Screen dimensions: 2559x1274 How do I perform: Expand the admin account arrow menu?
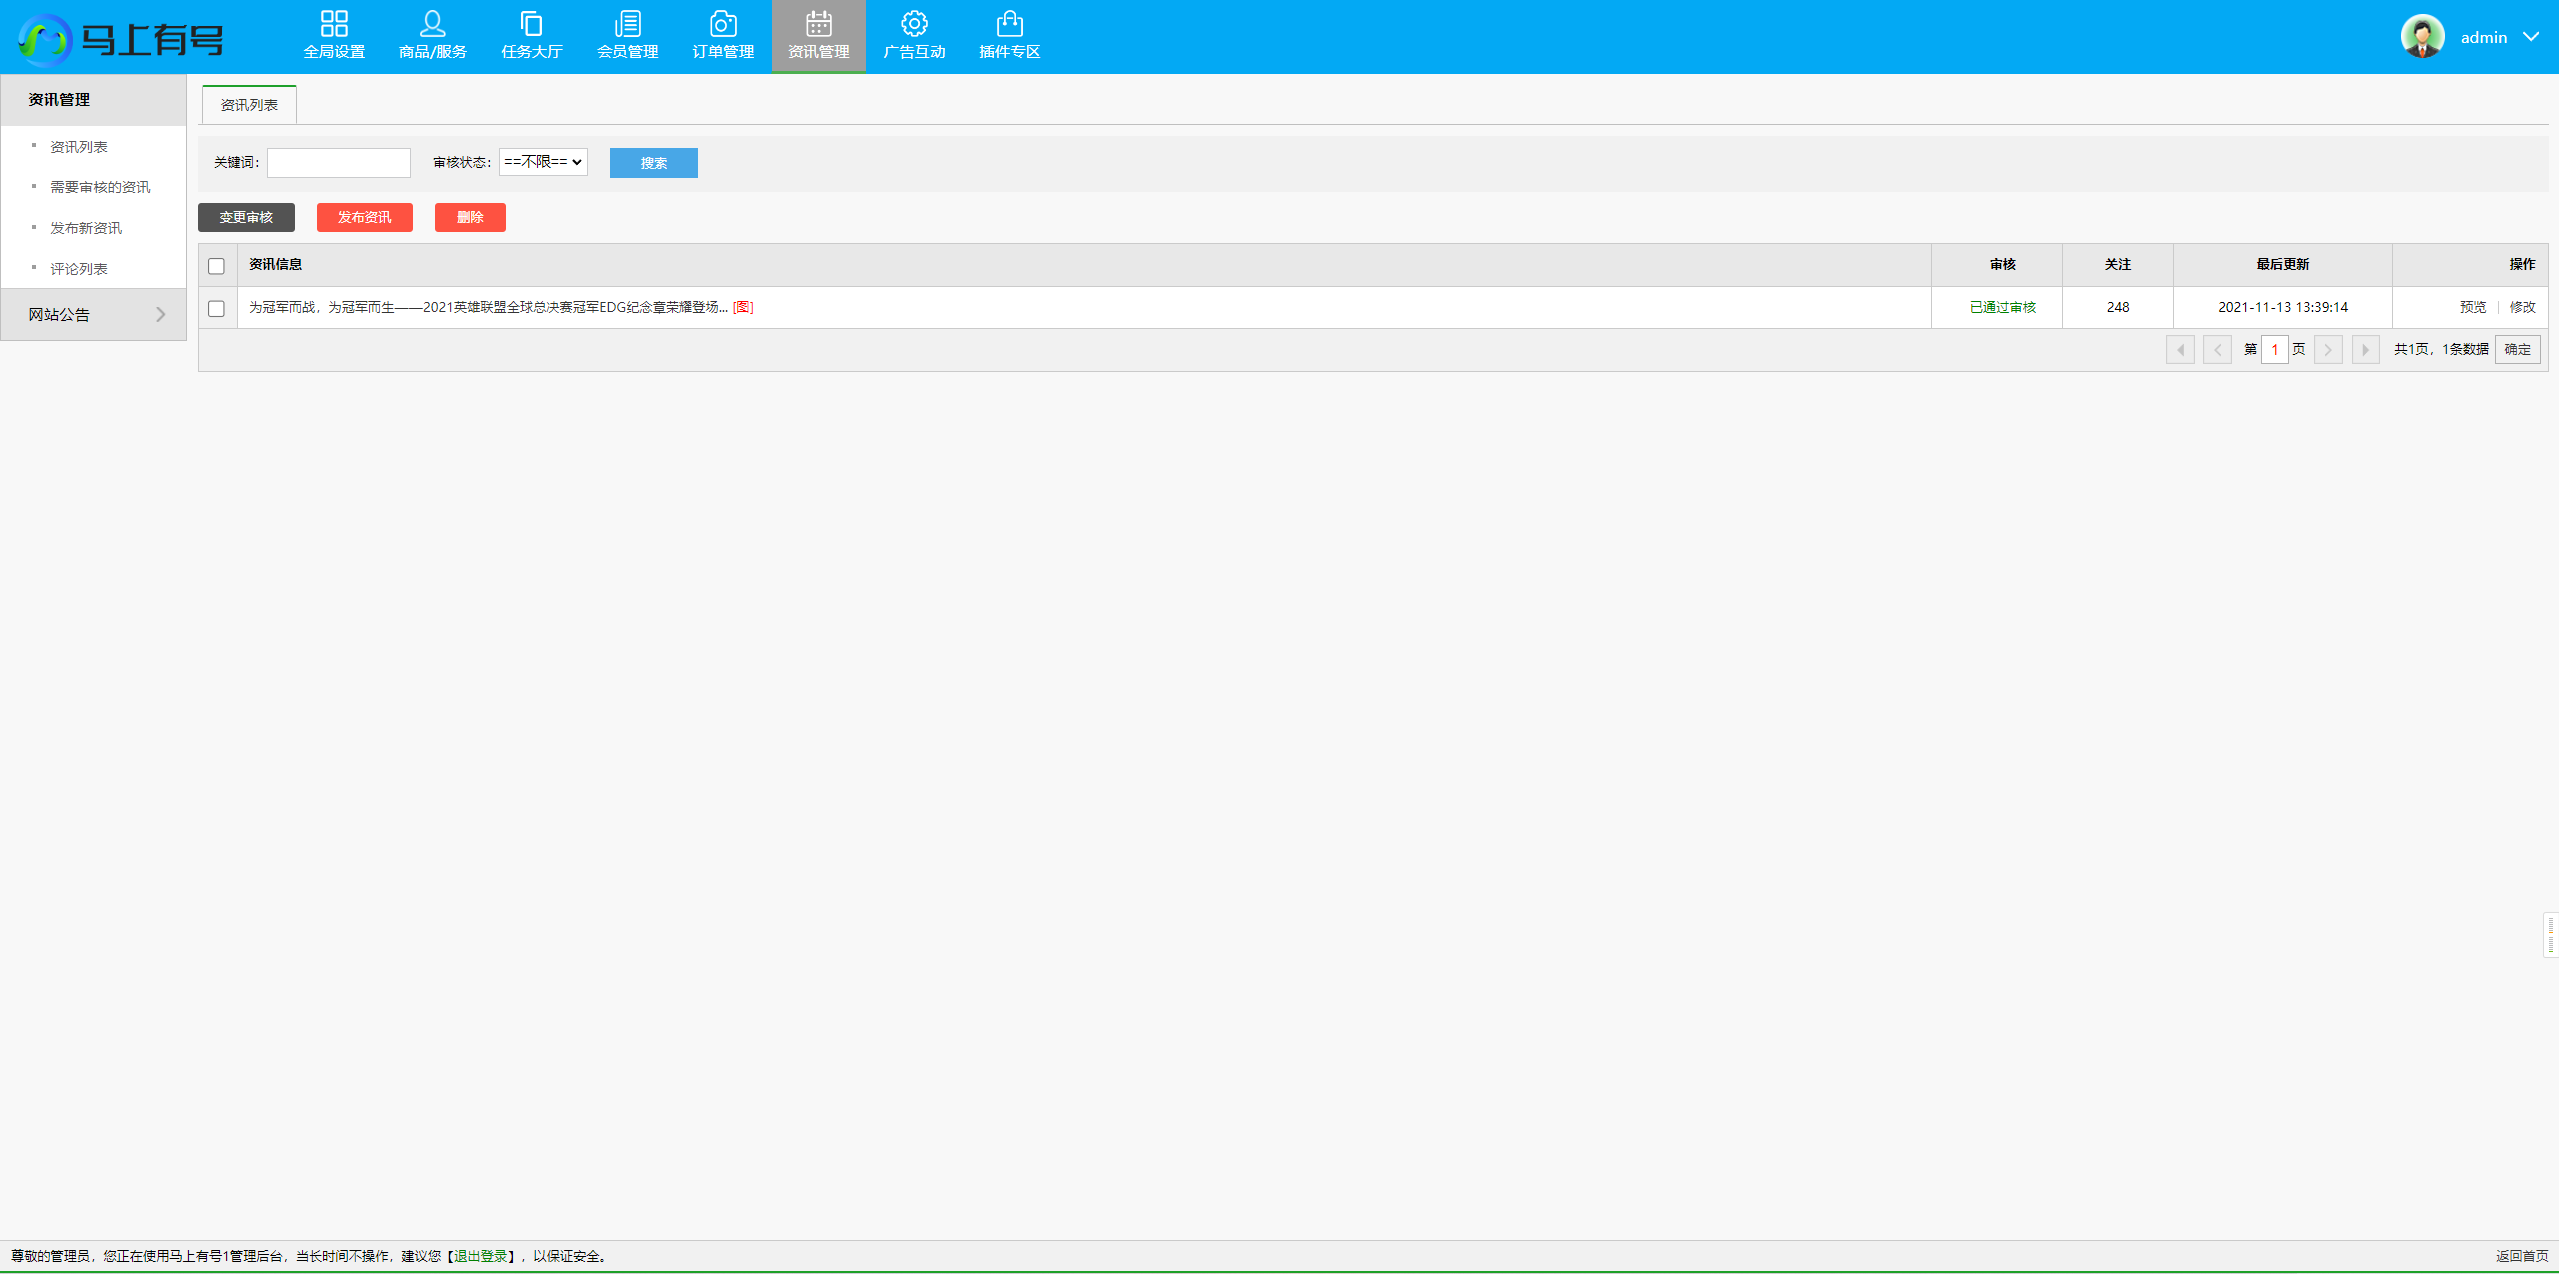tap(2531, 37)
